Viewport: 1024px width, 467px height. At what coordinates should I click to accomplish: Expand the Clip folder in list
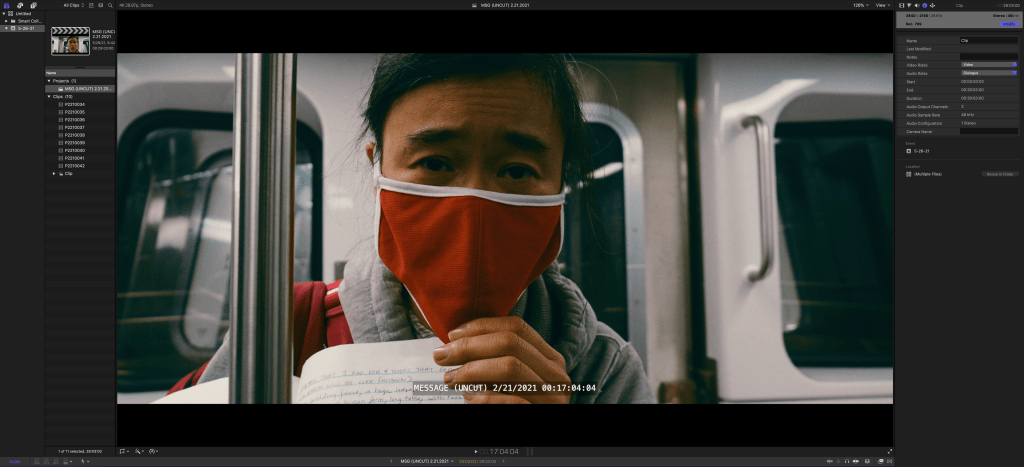click(x=54, y=173)
